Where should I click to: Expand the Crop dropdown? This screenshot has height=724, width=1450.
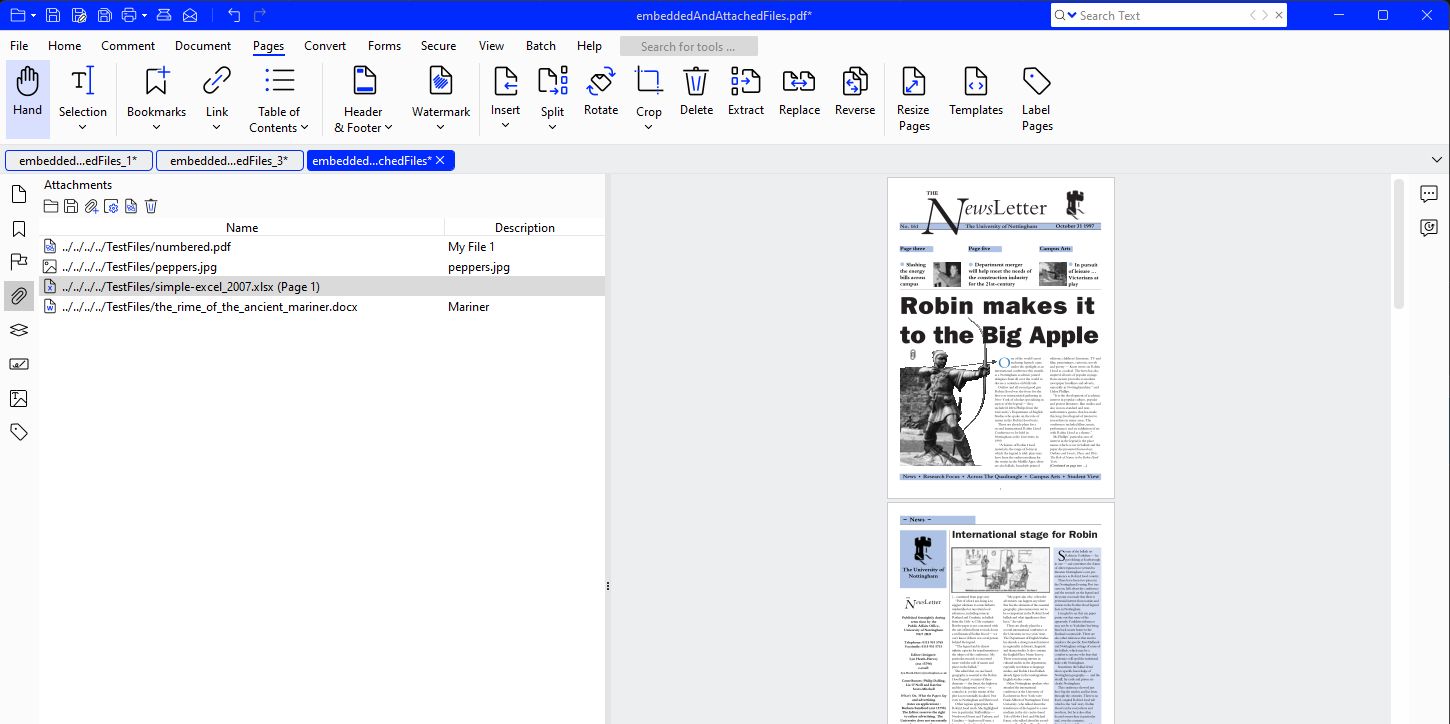[x=649, y=126]
